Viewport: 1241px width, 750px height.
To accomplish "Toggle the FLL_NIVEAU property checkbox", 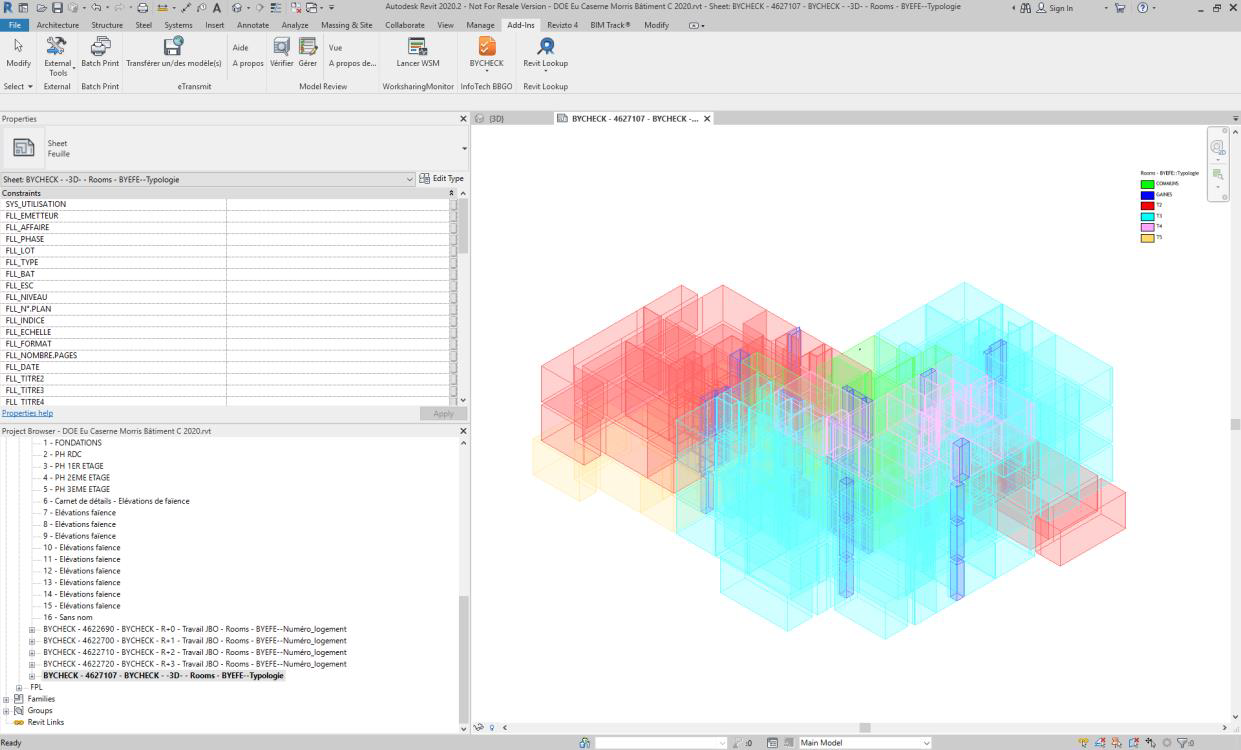I will coord(453,297).
